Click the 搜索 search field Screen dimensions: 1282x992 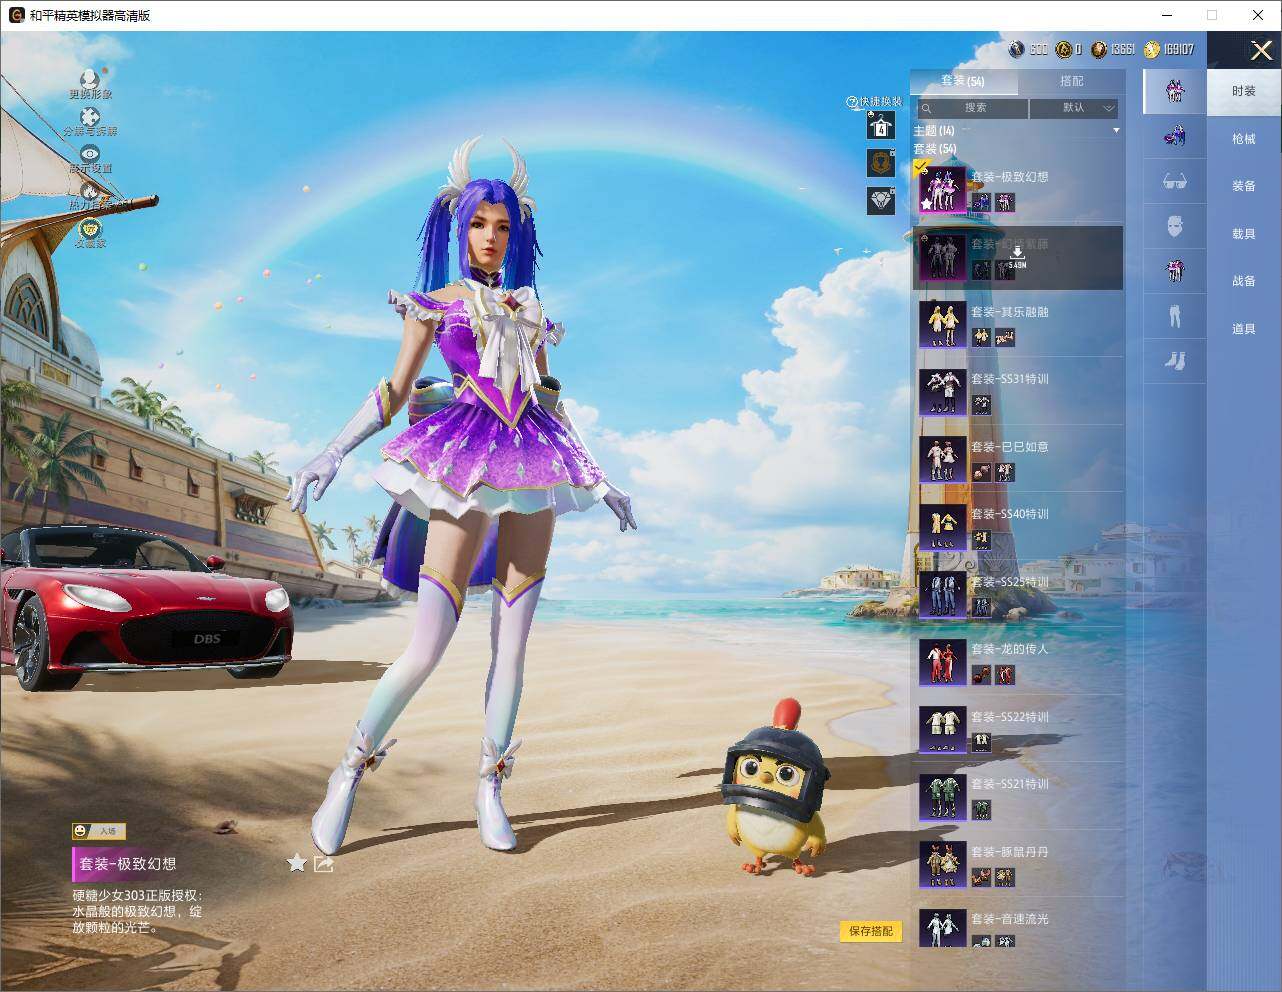click(971, 108)
